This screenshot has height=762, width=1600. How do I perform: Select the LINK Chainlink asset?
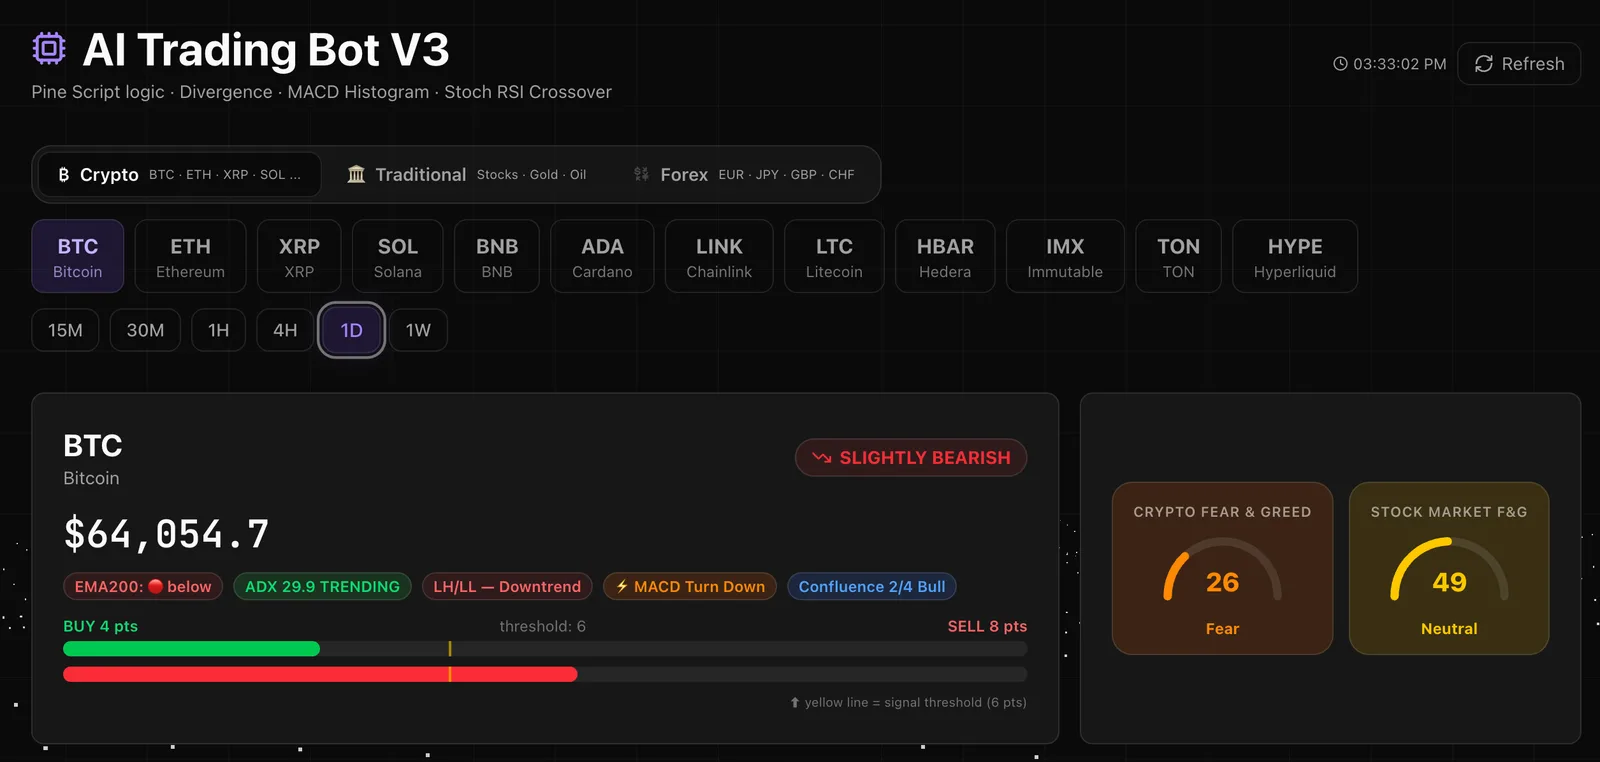pyautogui.click(x=719, y=256)
